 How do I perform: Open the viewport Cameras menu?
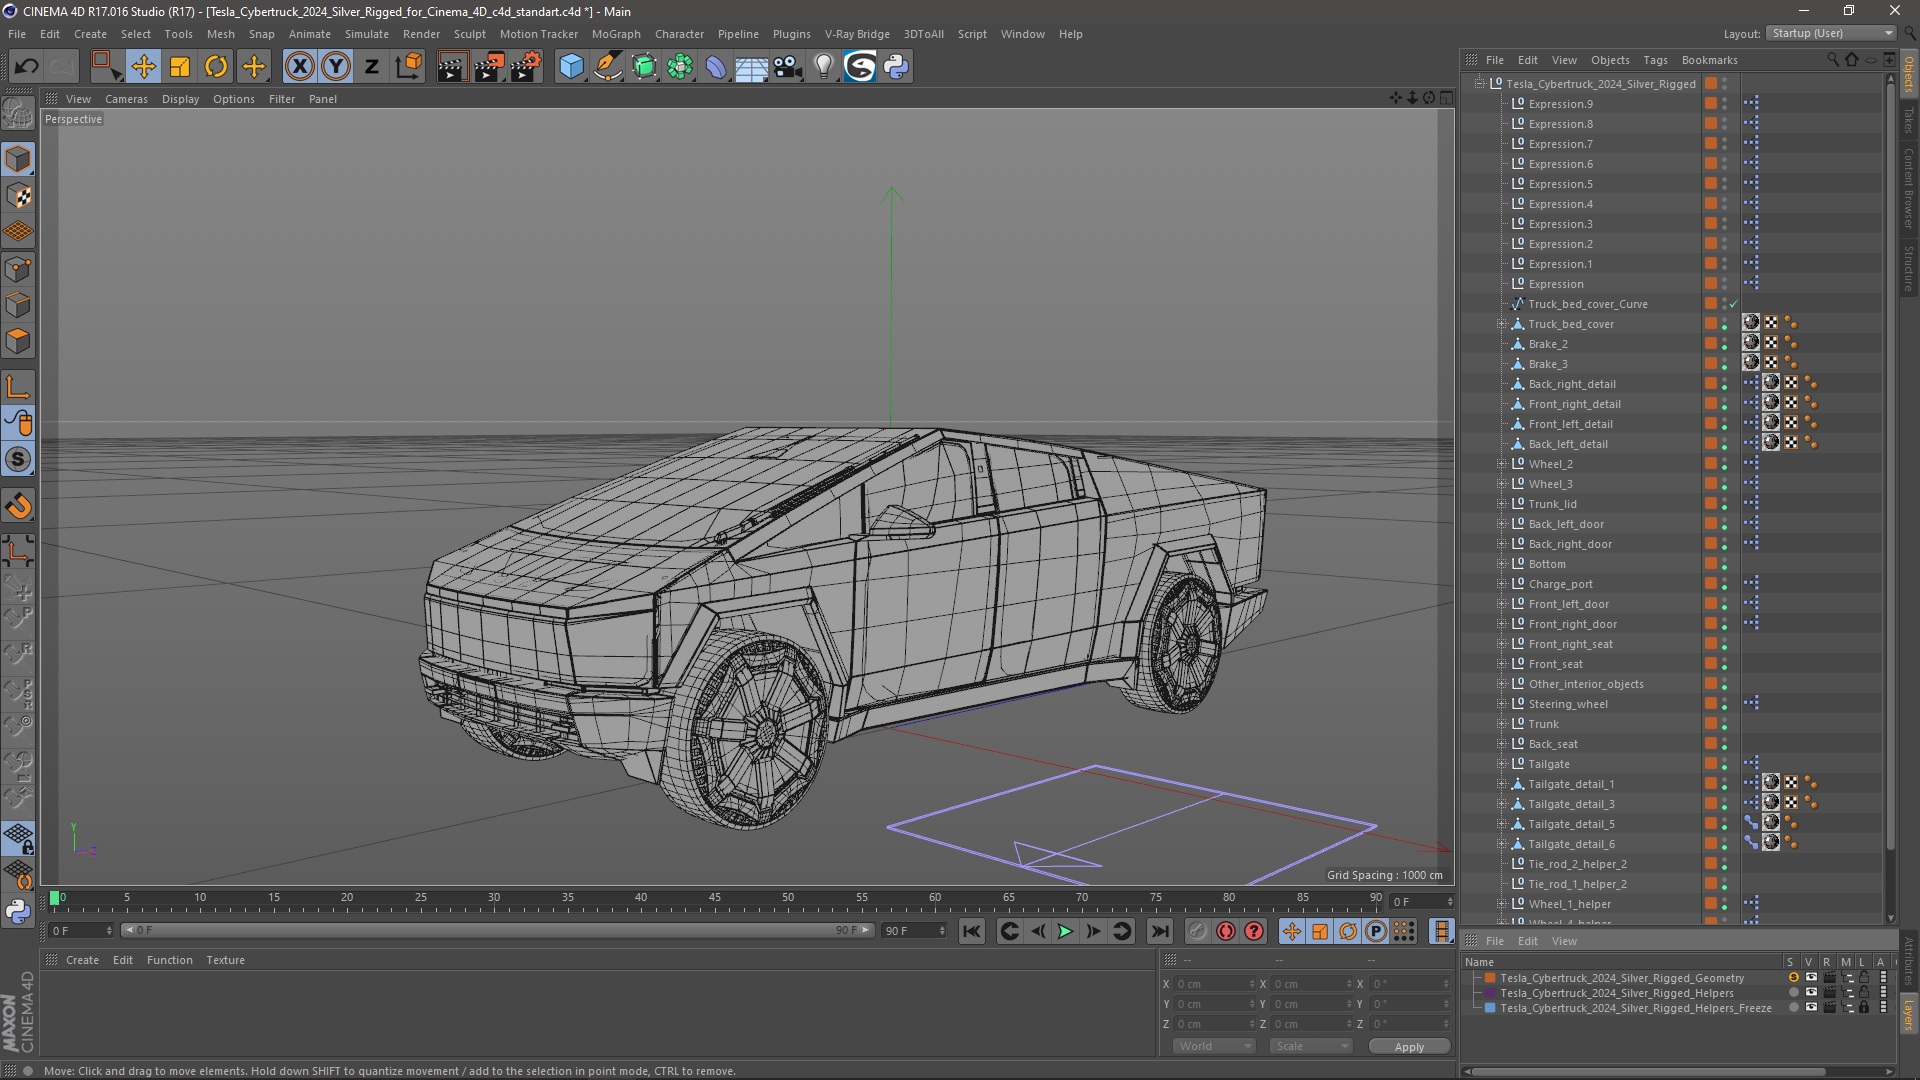[x=126, y=99]
